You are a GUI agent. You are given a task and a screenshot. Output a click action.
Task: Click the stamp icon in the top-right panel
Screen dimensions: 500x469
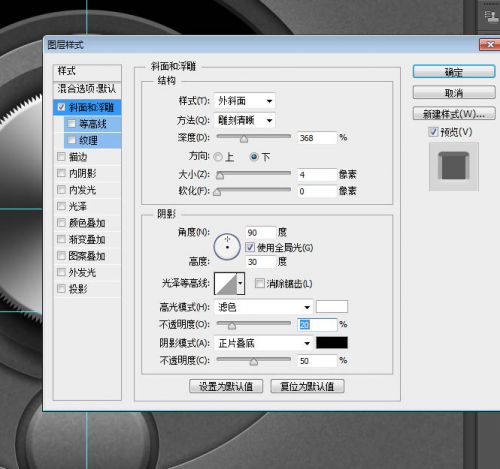[490, 16]
